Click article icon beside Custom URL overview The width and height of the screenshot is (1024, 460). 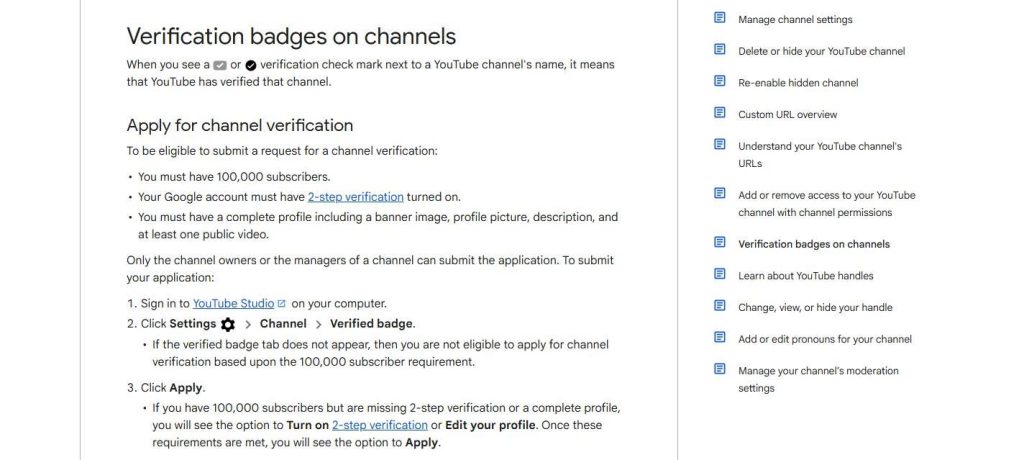tap(720, 112)
